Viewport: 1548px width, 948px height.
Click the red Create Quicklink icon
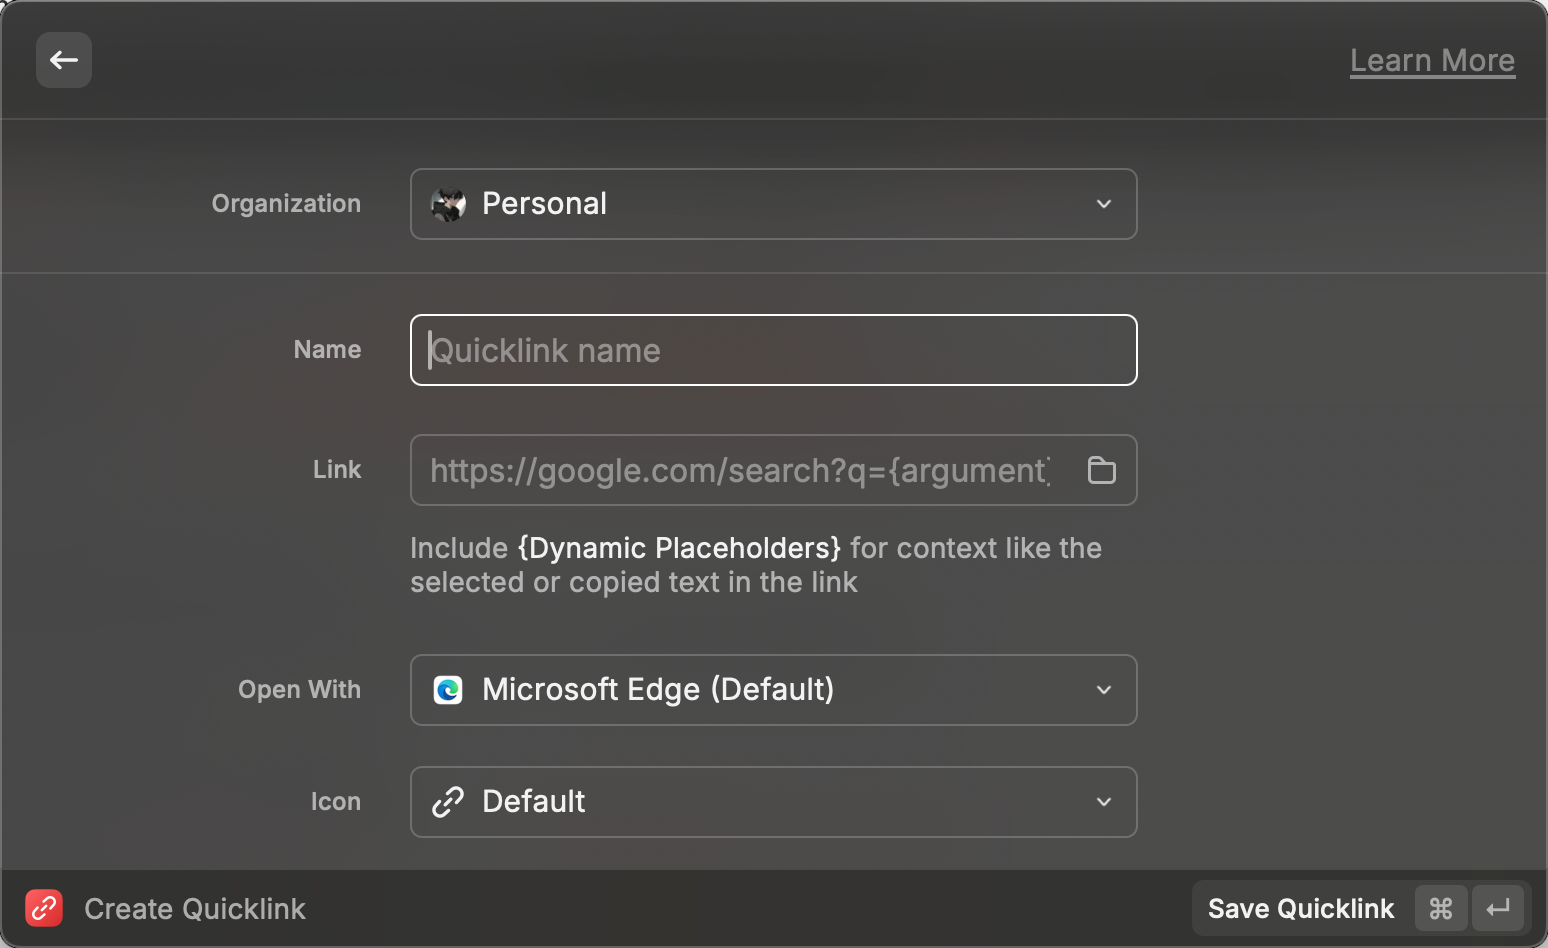point(44,908)
